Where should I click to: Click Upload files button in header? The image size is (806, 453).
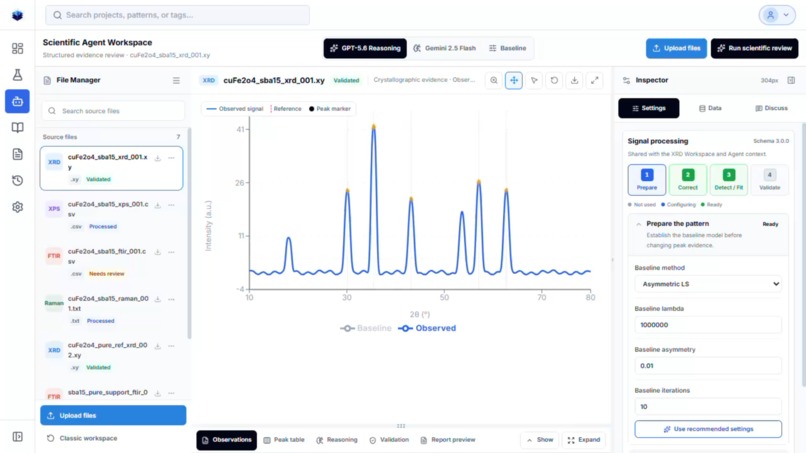coord(676,48)
